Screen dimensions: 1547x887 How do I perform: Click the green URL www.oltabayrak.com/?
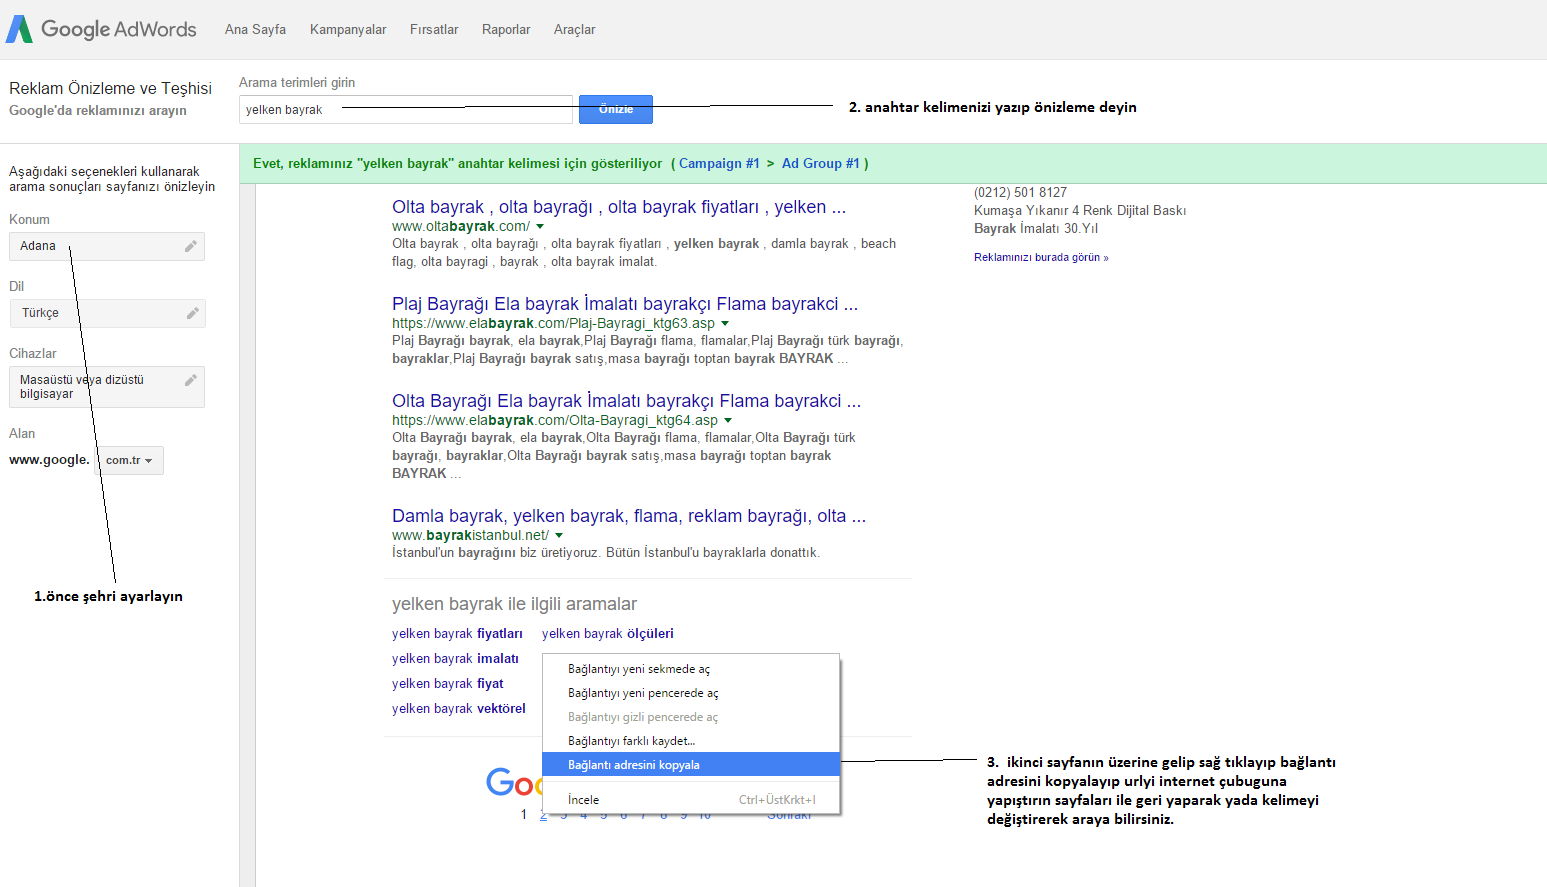pos(461,227)
